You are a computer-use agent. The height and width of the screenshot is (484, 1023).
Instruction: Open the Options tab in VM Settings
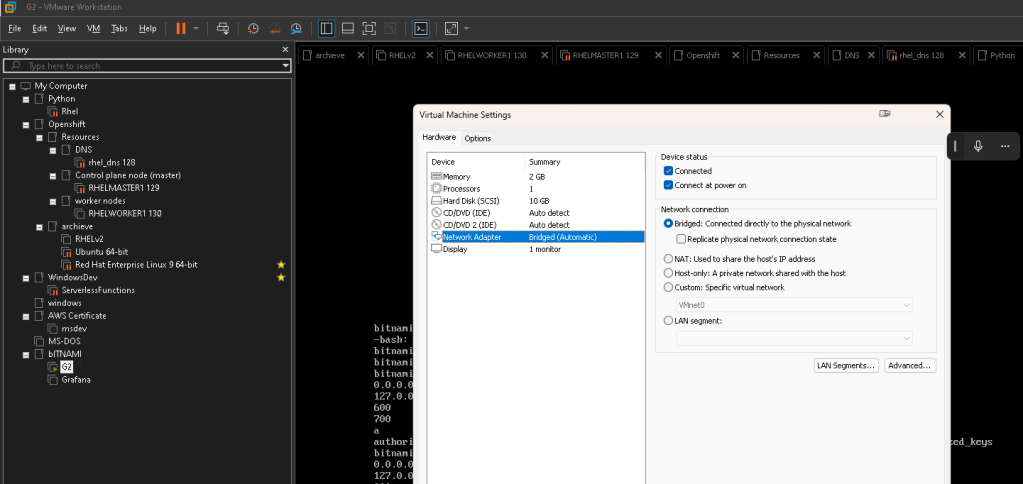pos(478,138)
